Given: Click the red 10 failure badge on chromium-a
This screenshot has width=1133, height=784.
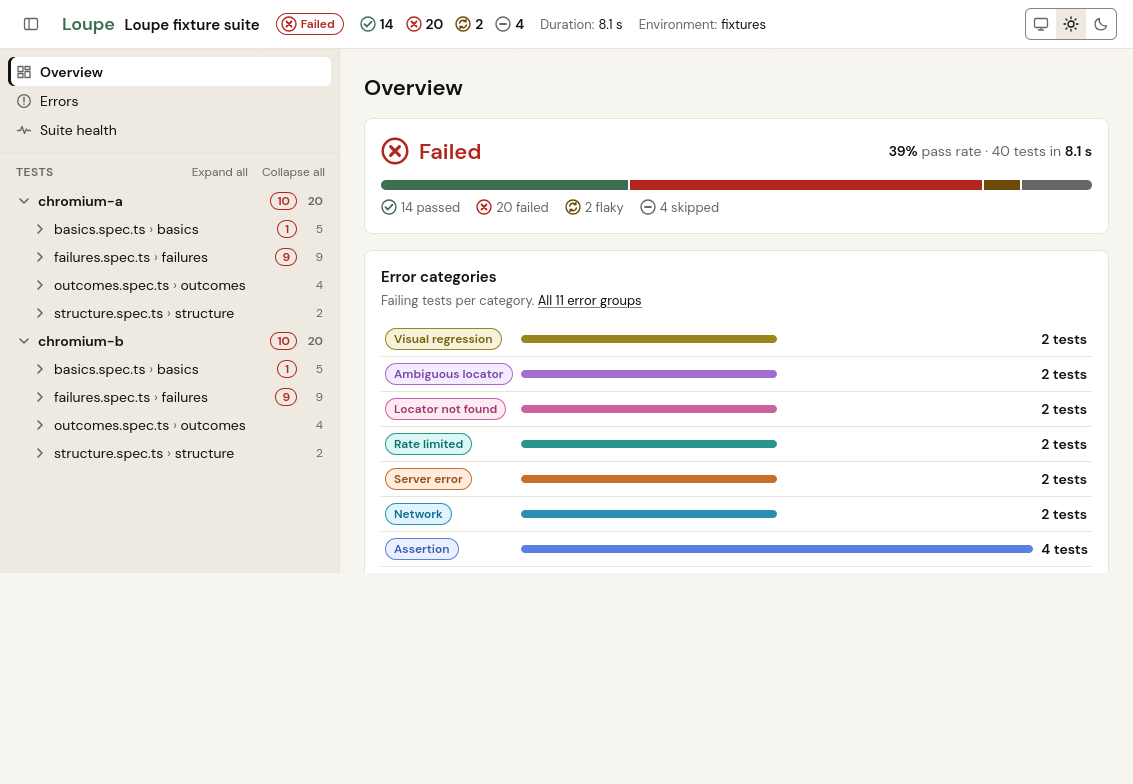Looking at the screenshot, I should tap(283, 201).
